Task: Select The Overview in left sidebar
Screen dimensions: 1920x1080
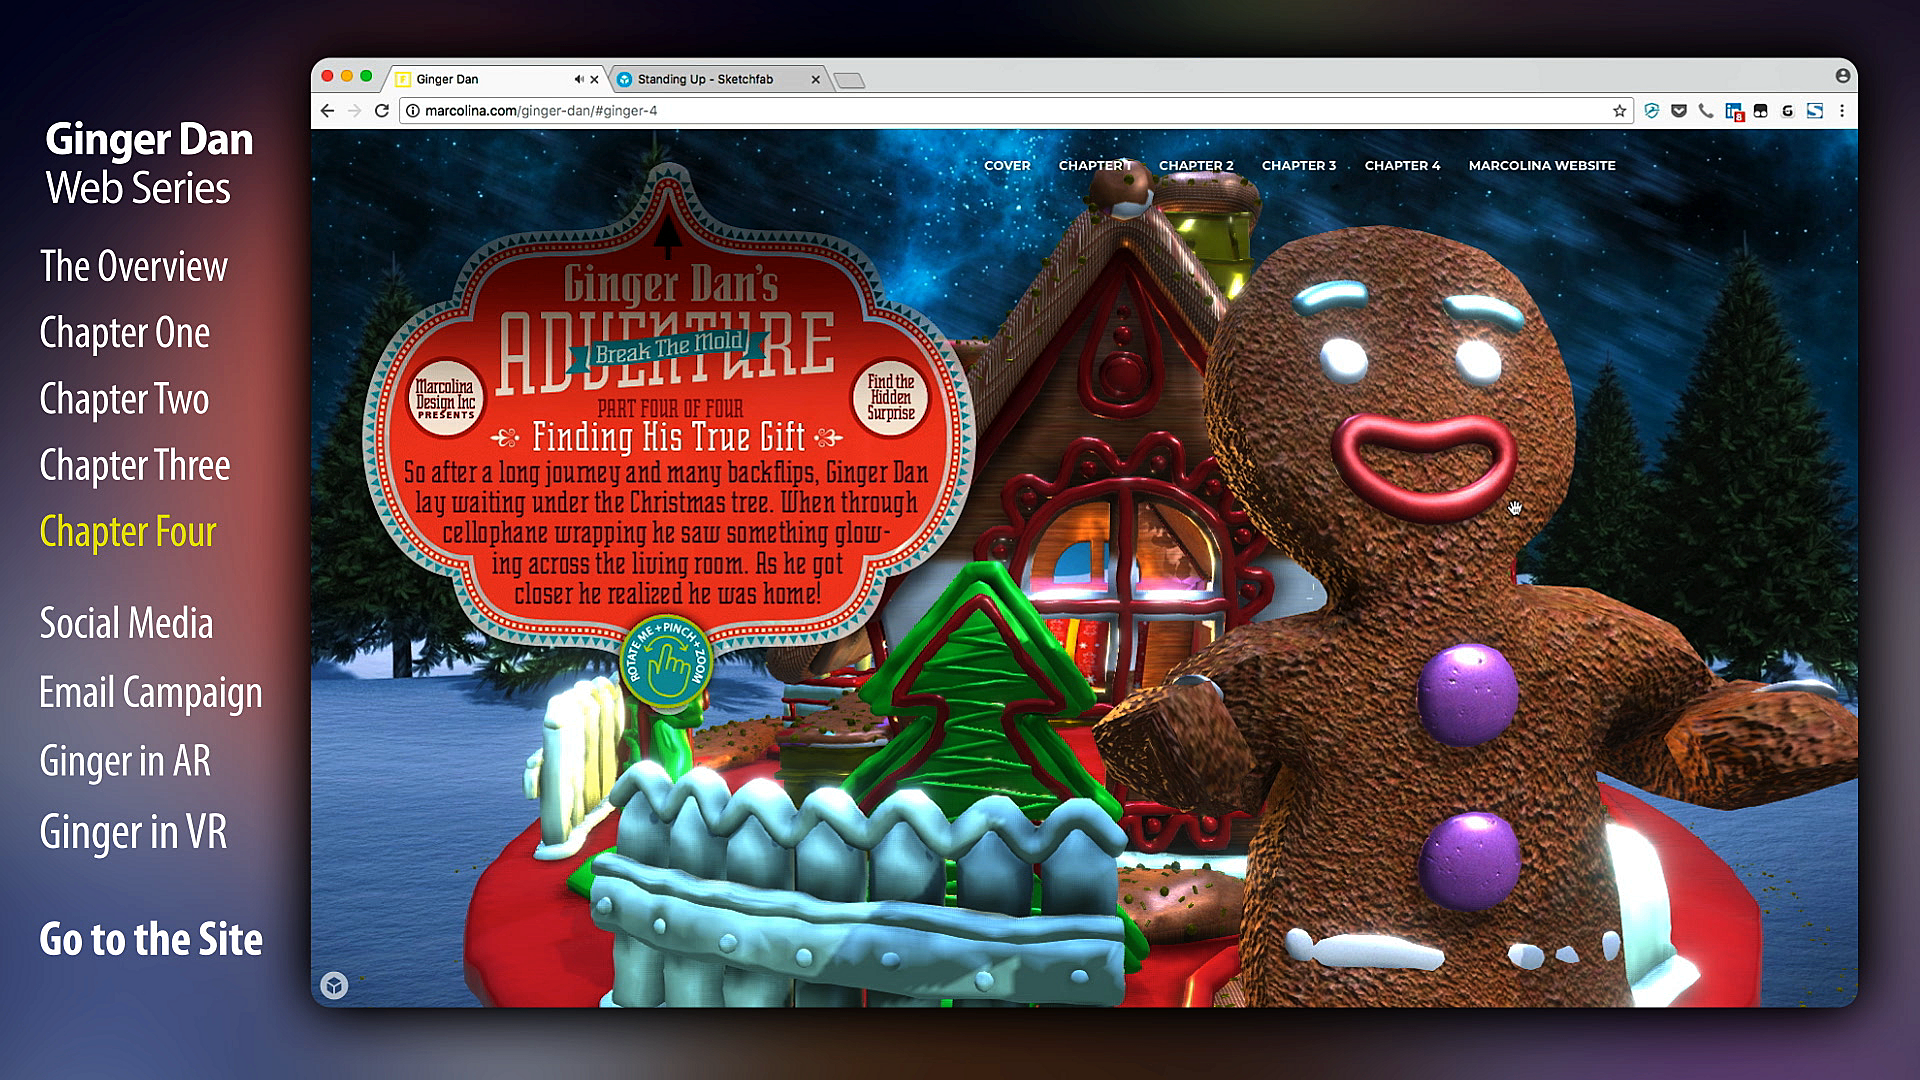Action: click(134, 266)
